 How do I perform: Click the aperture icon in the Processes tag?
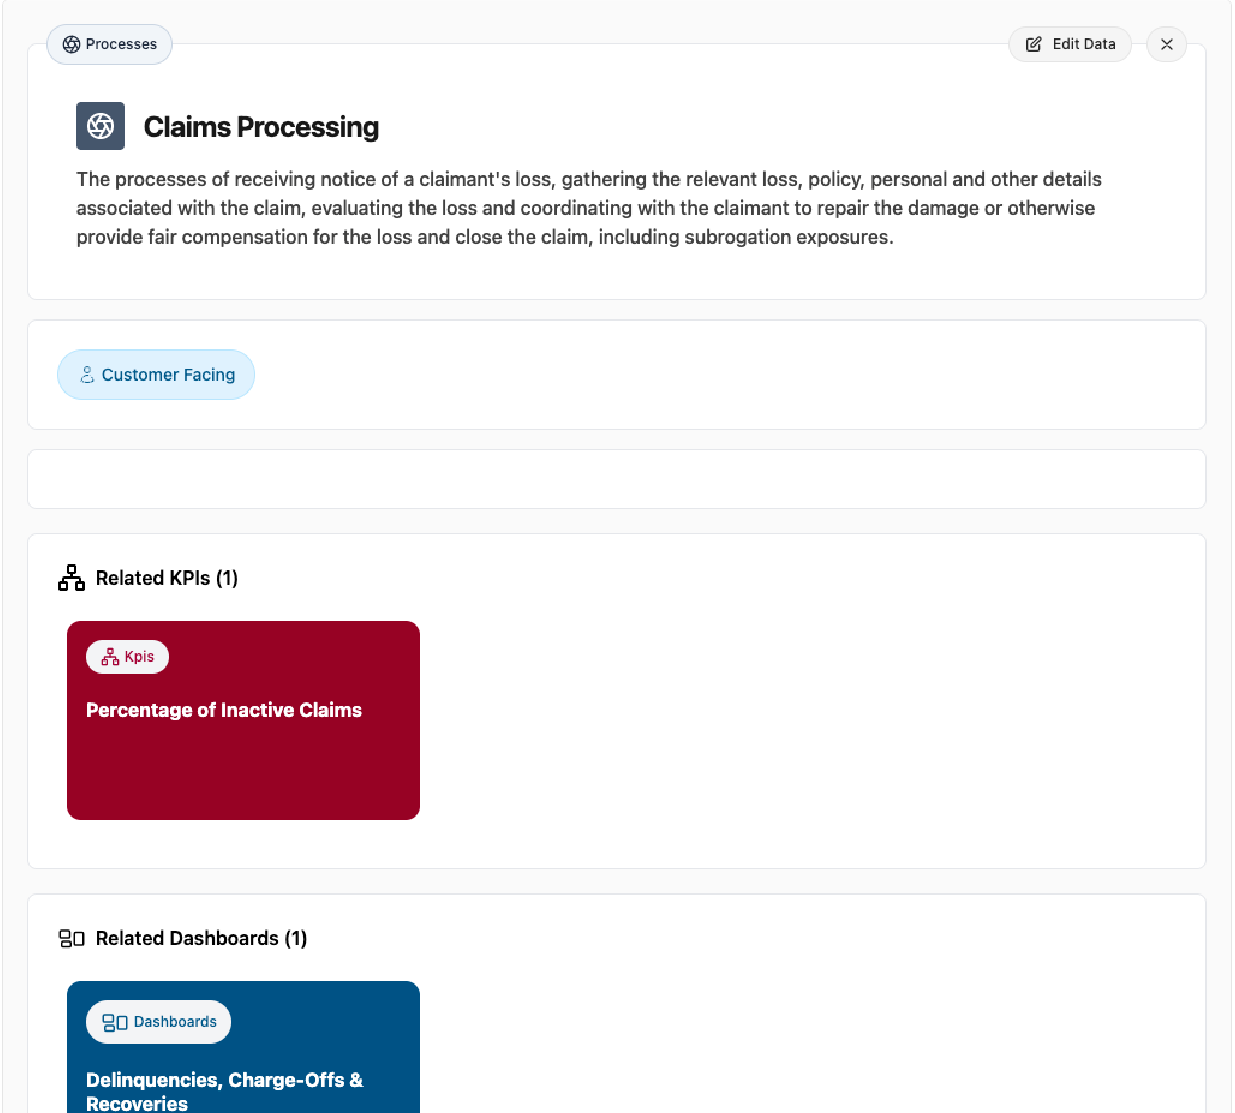pyautogui.click(x=71, y=44)
